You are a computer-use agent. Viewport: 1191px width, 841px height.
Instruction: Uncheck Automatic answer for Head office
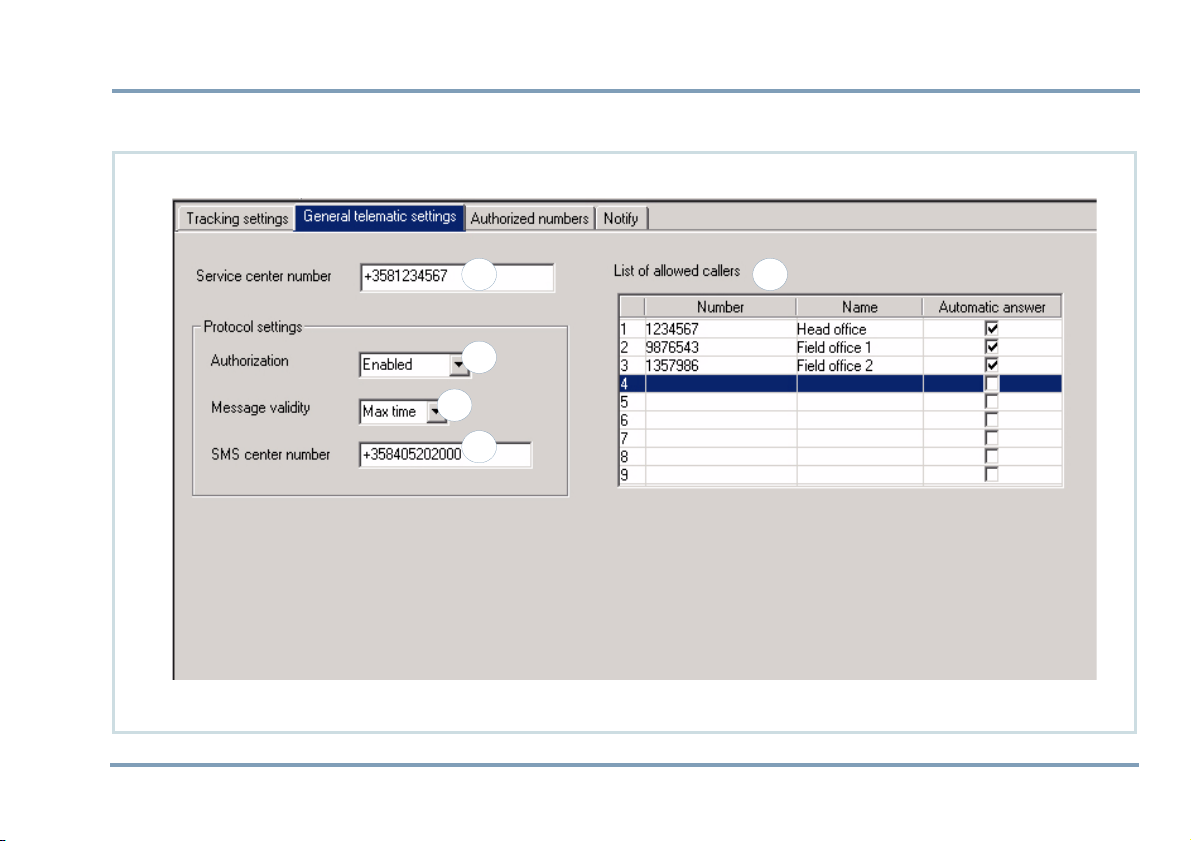click(991, 329)
